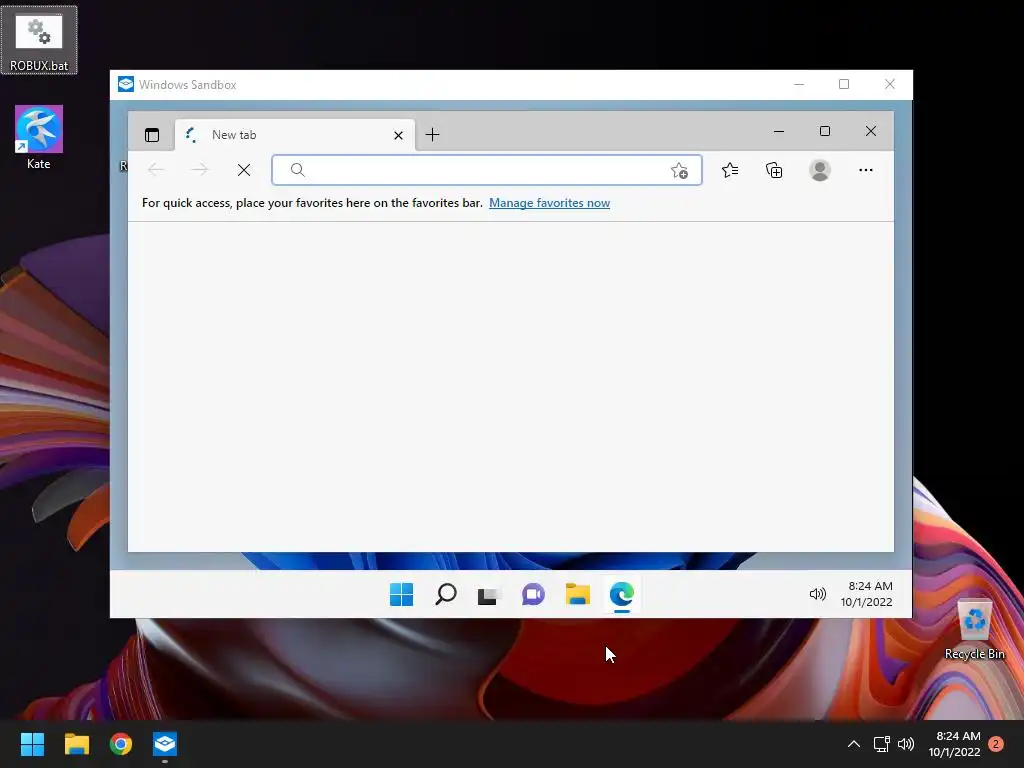Show hidden icons in the host tray
The height and width of the screenshot is (768, 1024).
tap(854, 744)
